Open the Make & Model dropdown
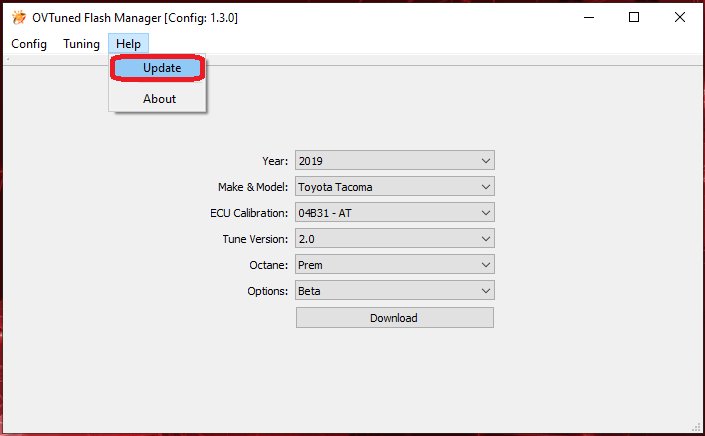This screenshot has width=705, height=436. [395, 187]
